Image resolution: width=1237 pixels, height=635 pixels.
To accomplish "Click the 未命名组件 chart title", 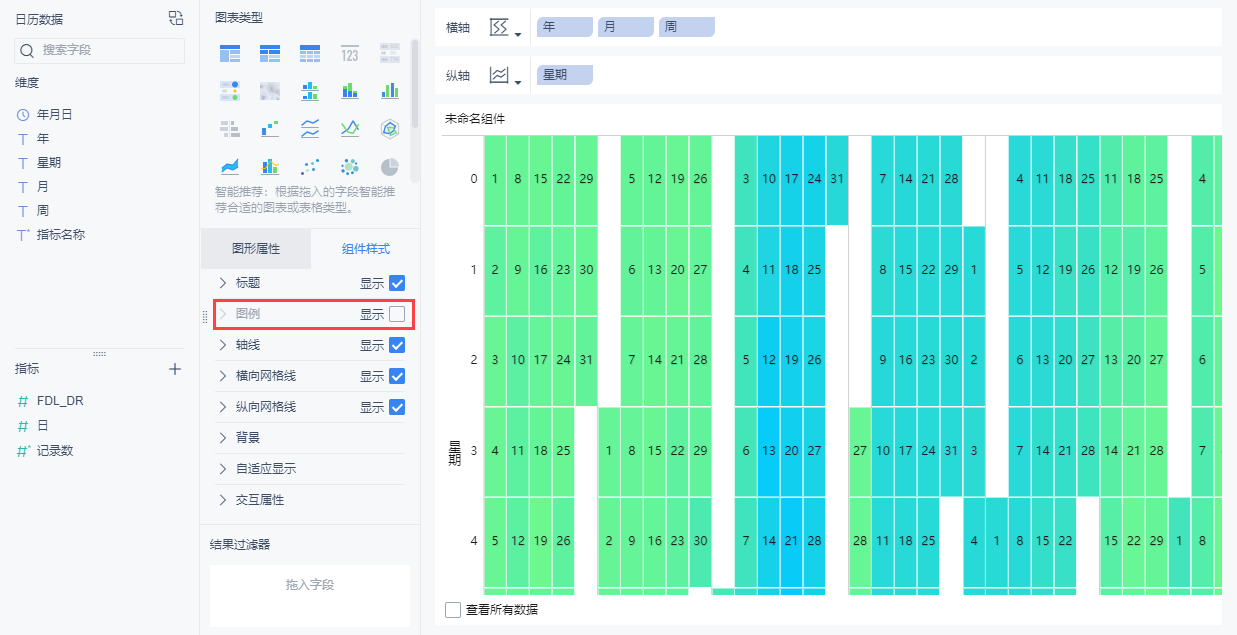I will [x=475, y=118].
